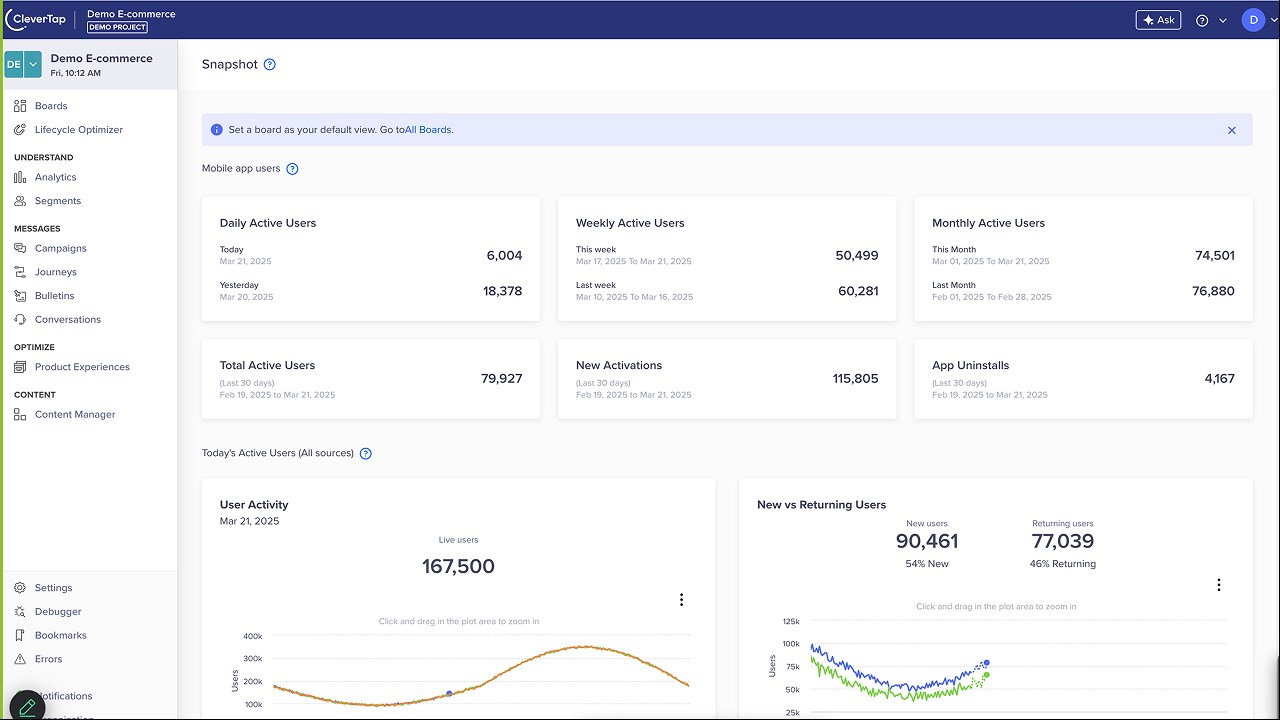Image resolution: width=1280 pixels, height=720 pixels.
Task: Click the Conversations headset icon
Action: pos(20,320)
